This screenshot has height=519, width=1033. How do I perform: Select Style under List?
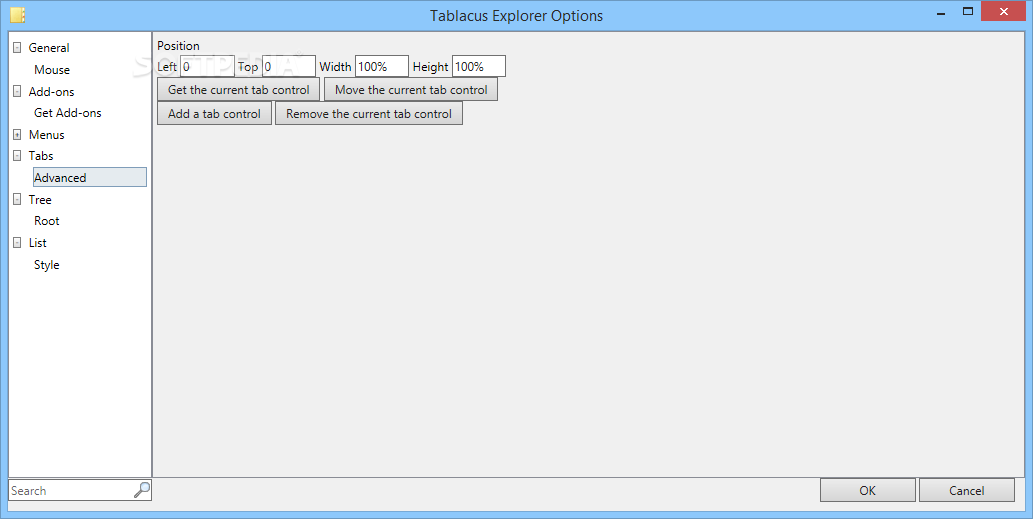pyautogui.click(x=47, y=265)
